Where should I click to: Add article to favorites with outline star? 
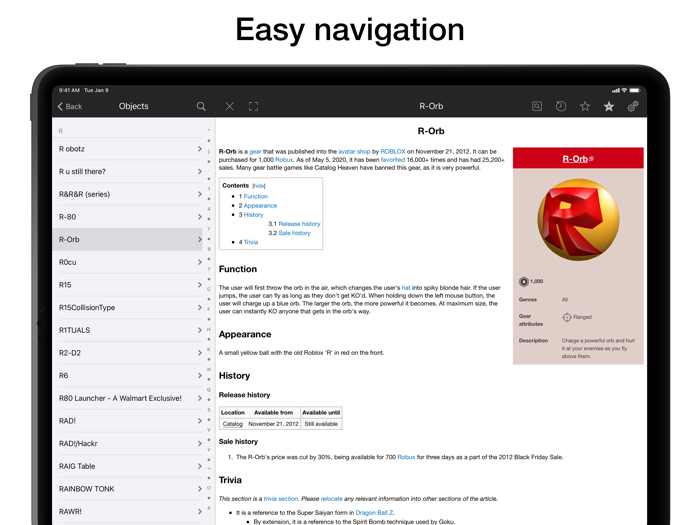(x=585, y=106)
